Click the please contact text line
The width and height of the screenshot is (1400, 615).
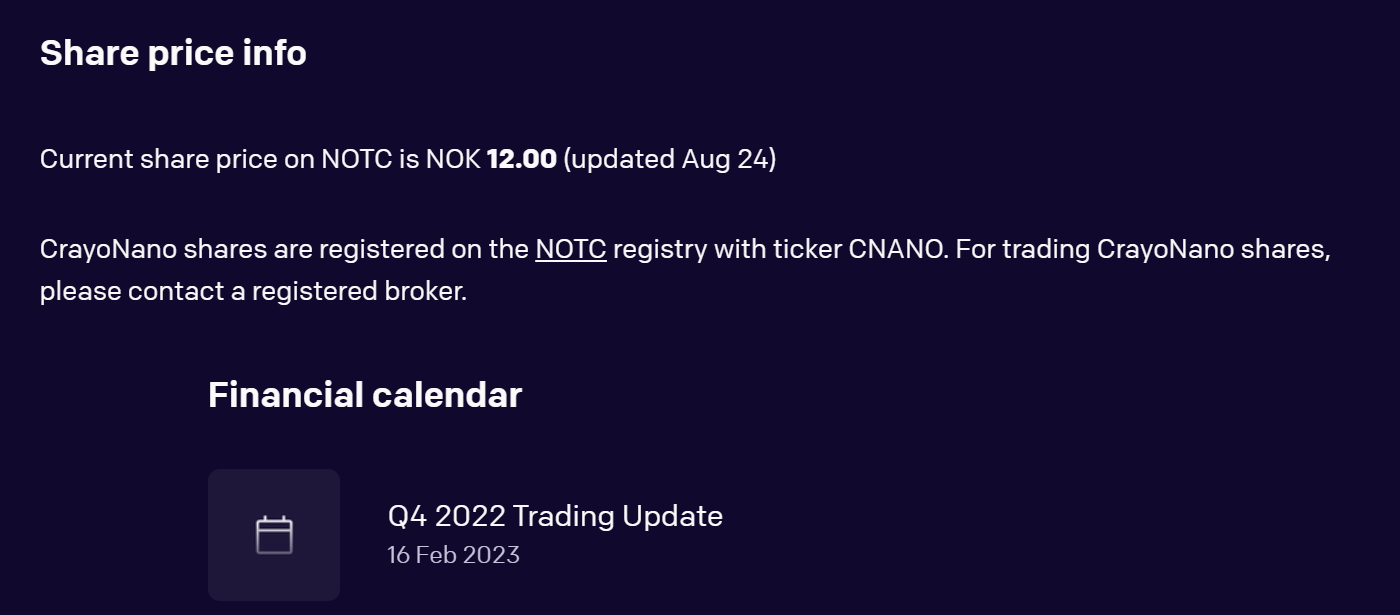point(254,292)
